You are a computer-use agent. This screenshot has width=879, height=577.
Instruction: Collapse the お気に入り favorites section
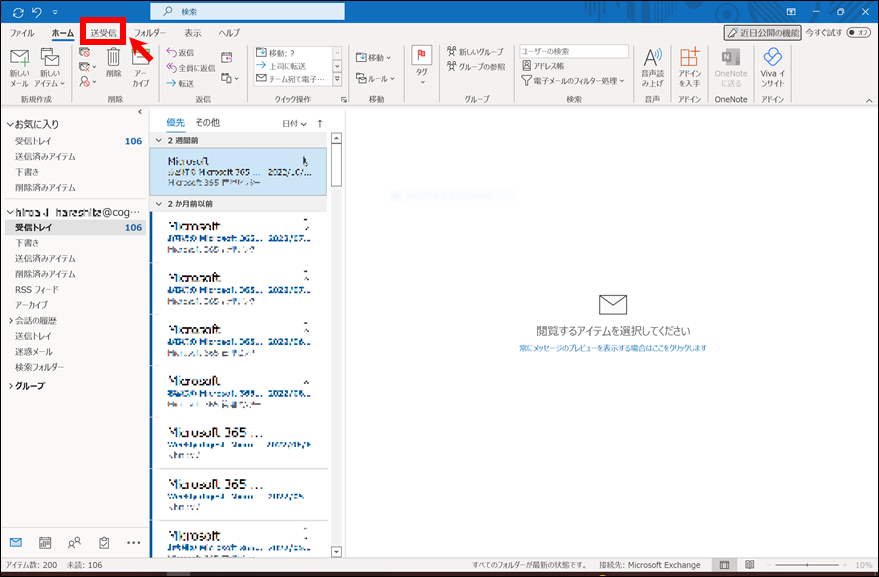(10, 124)
